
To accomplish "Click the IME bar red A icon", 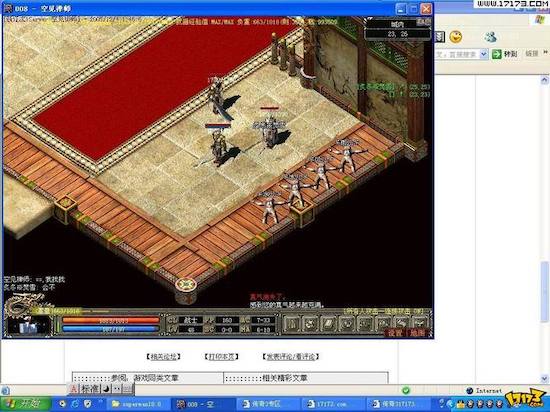I will tap(74, 389).
